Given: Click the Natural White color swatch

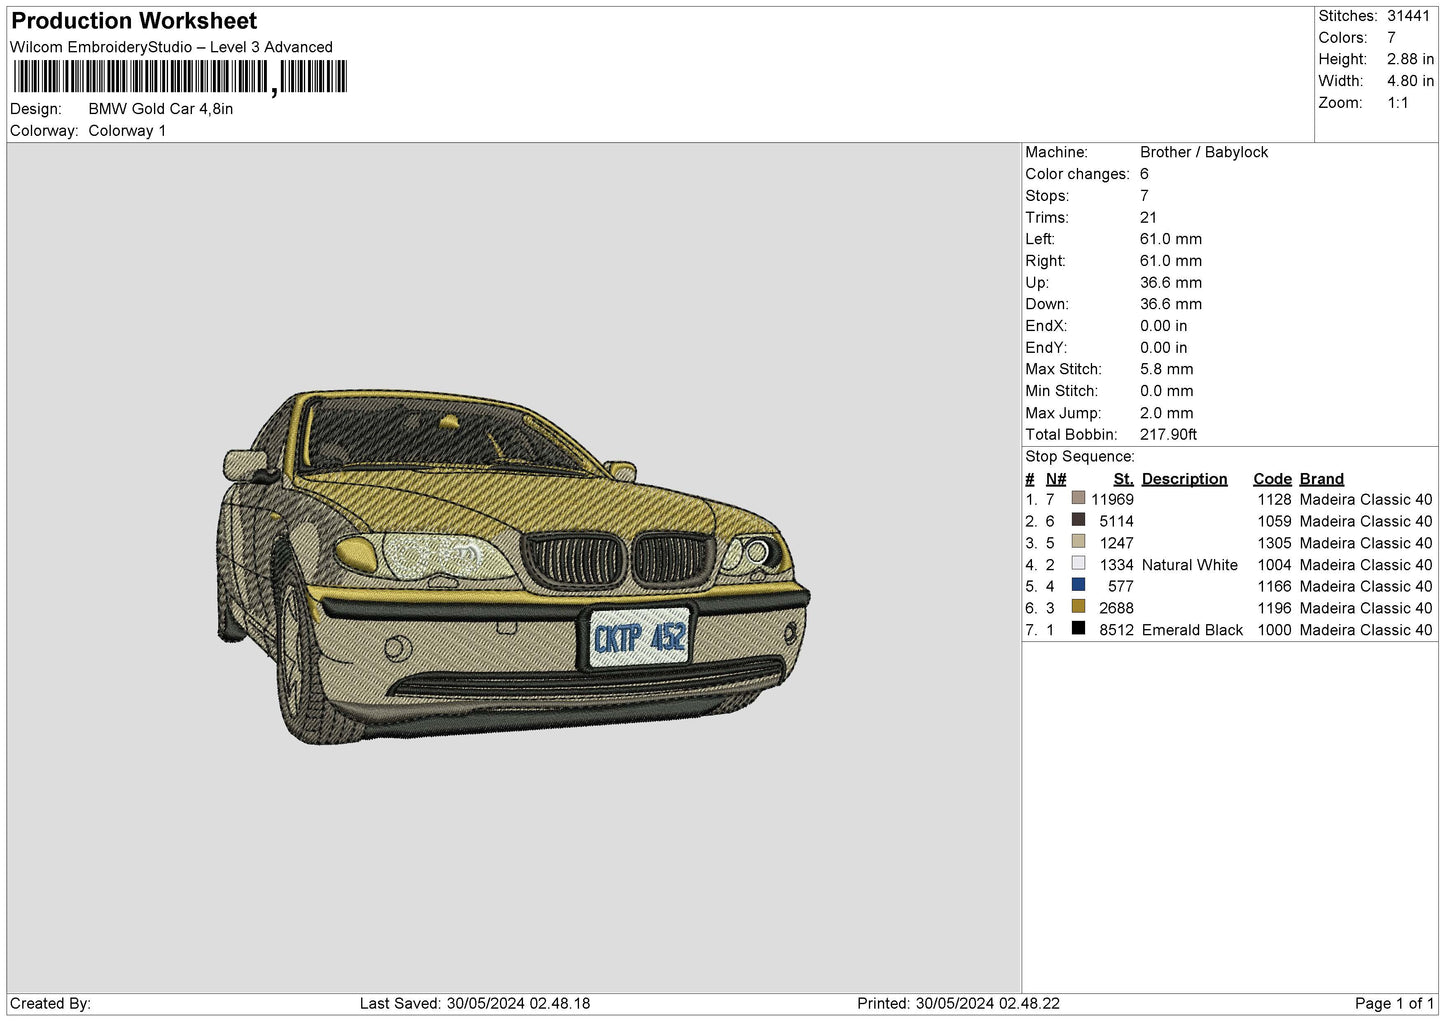Looking at the screenshot, I should tap(1078, 564).
